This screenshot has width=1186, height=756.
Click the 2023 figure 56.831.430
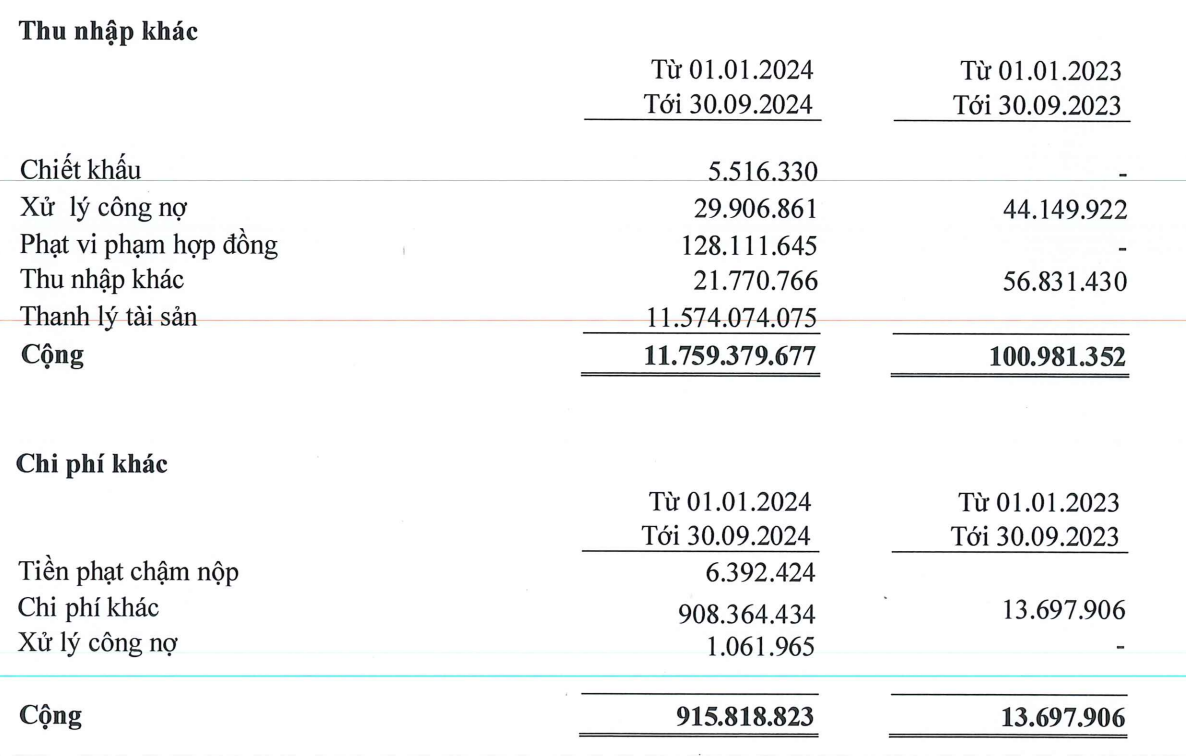click(1059, 283)
